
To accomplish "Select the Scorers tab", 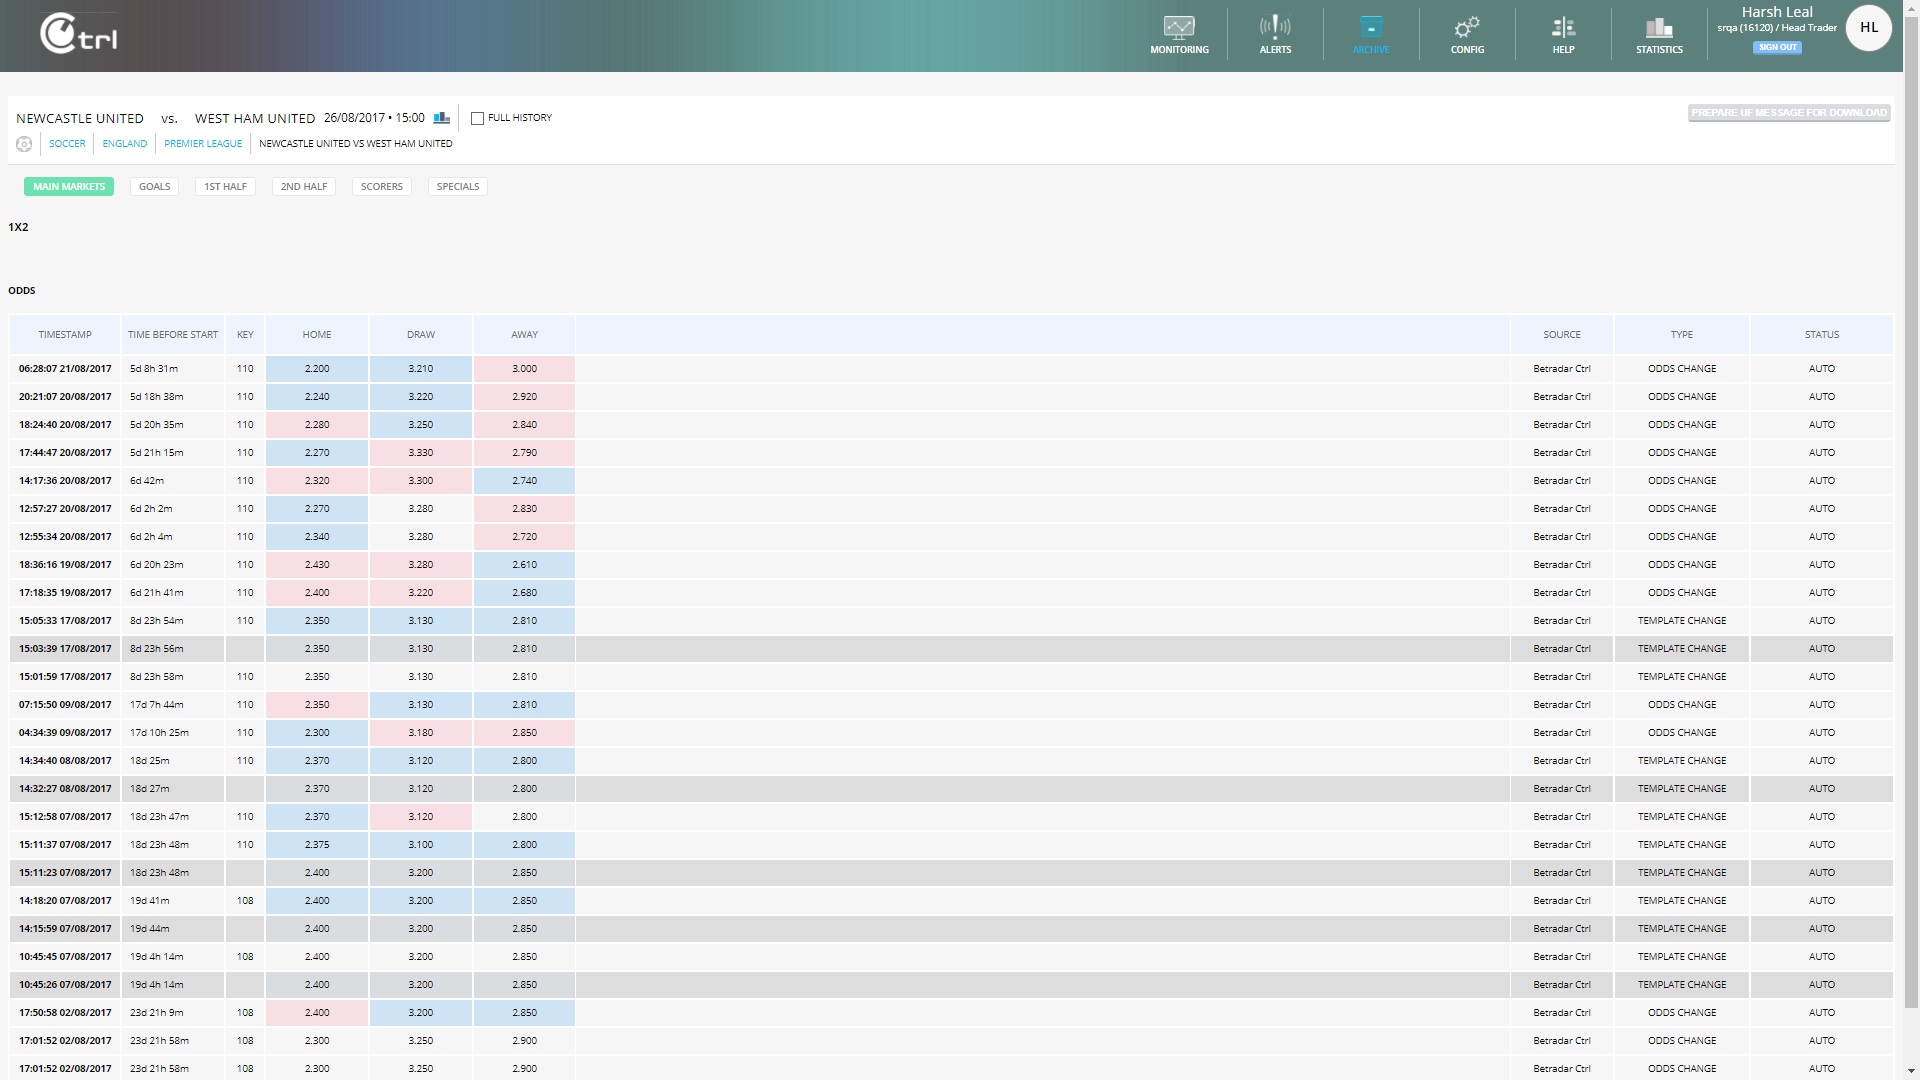I will point(381,187).
